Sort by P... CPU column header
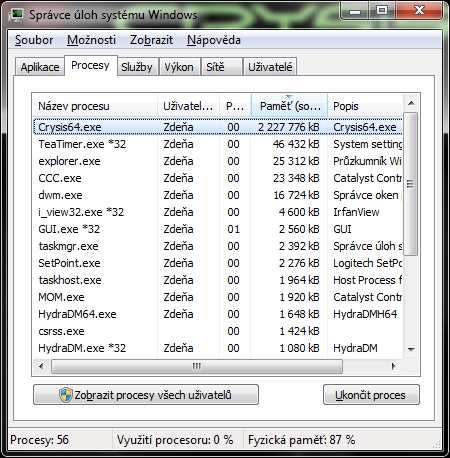 (235, 106)
